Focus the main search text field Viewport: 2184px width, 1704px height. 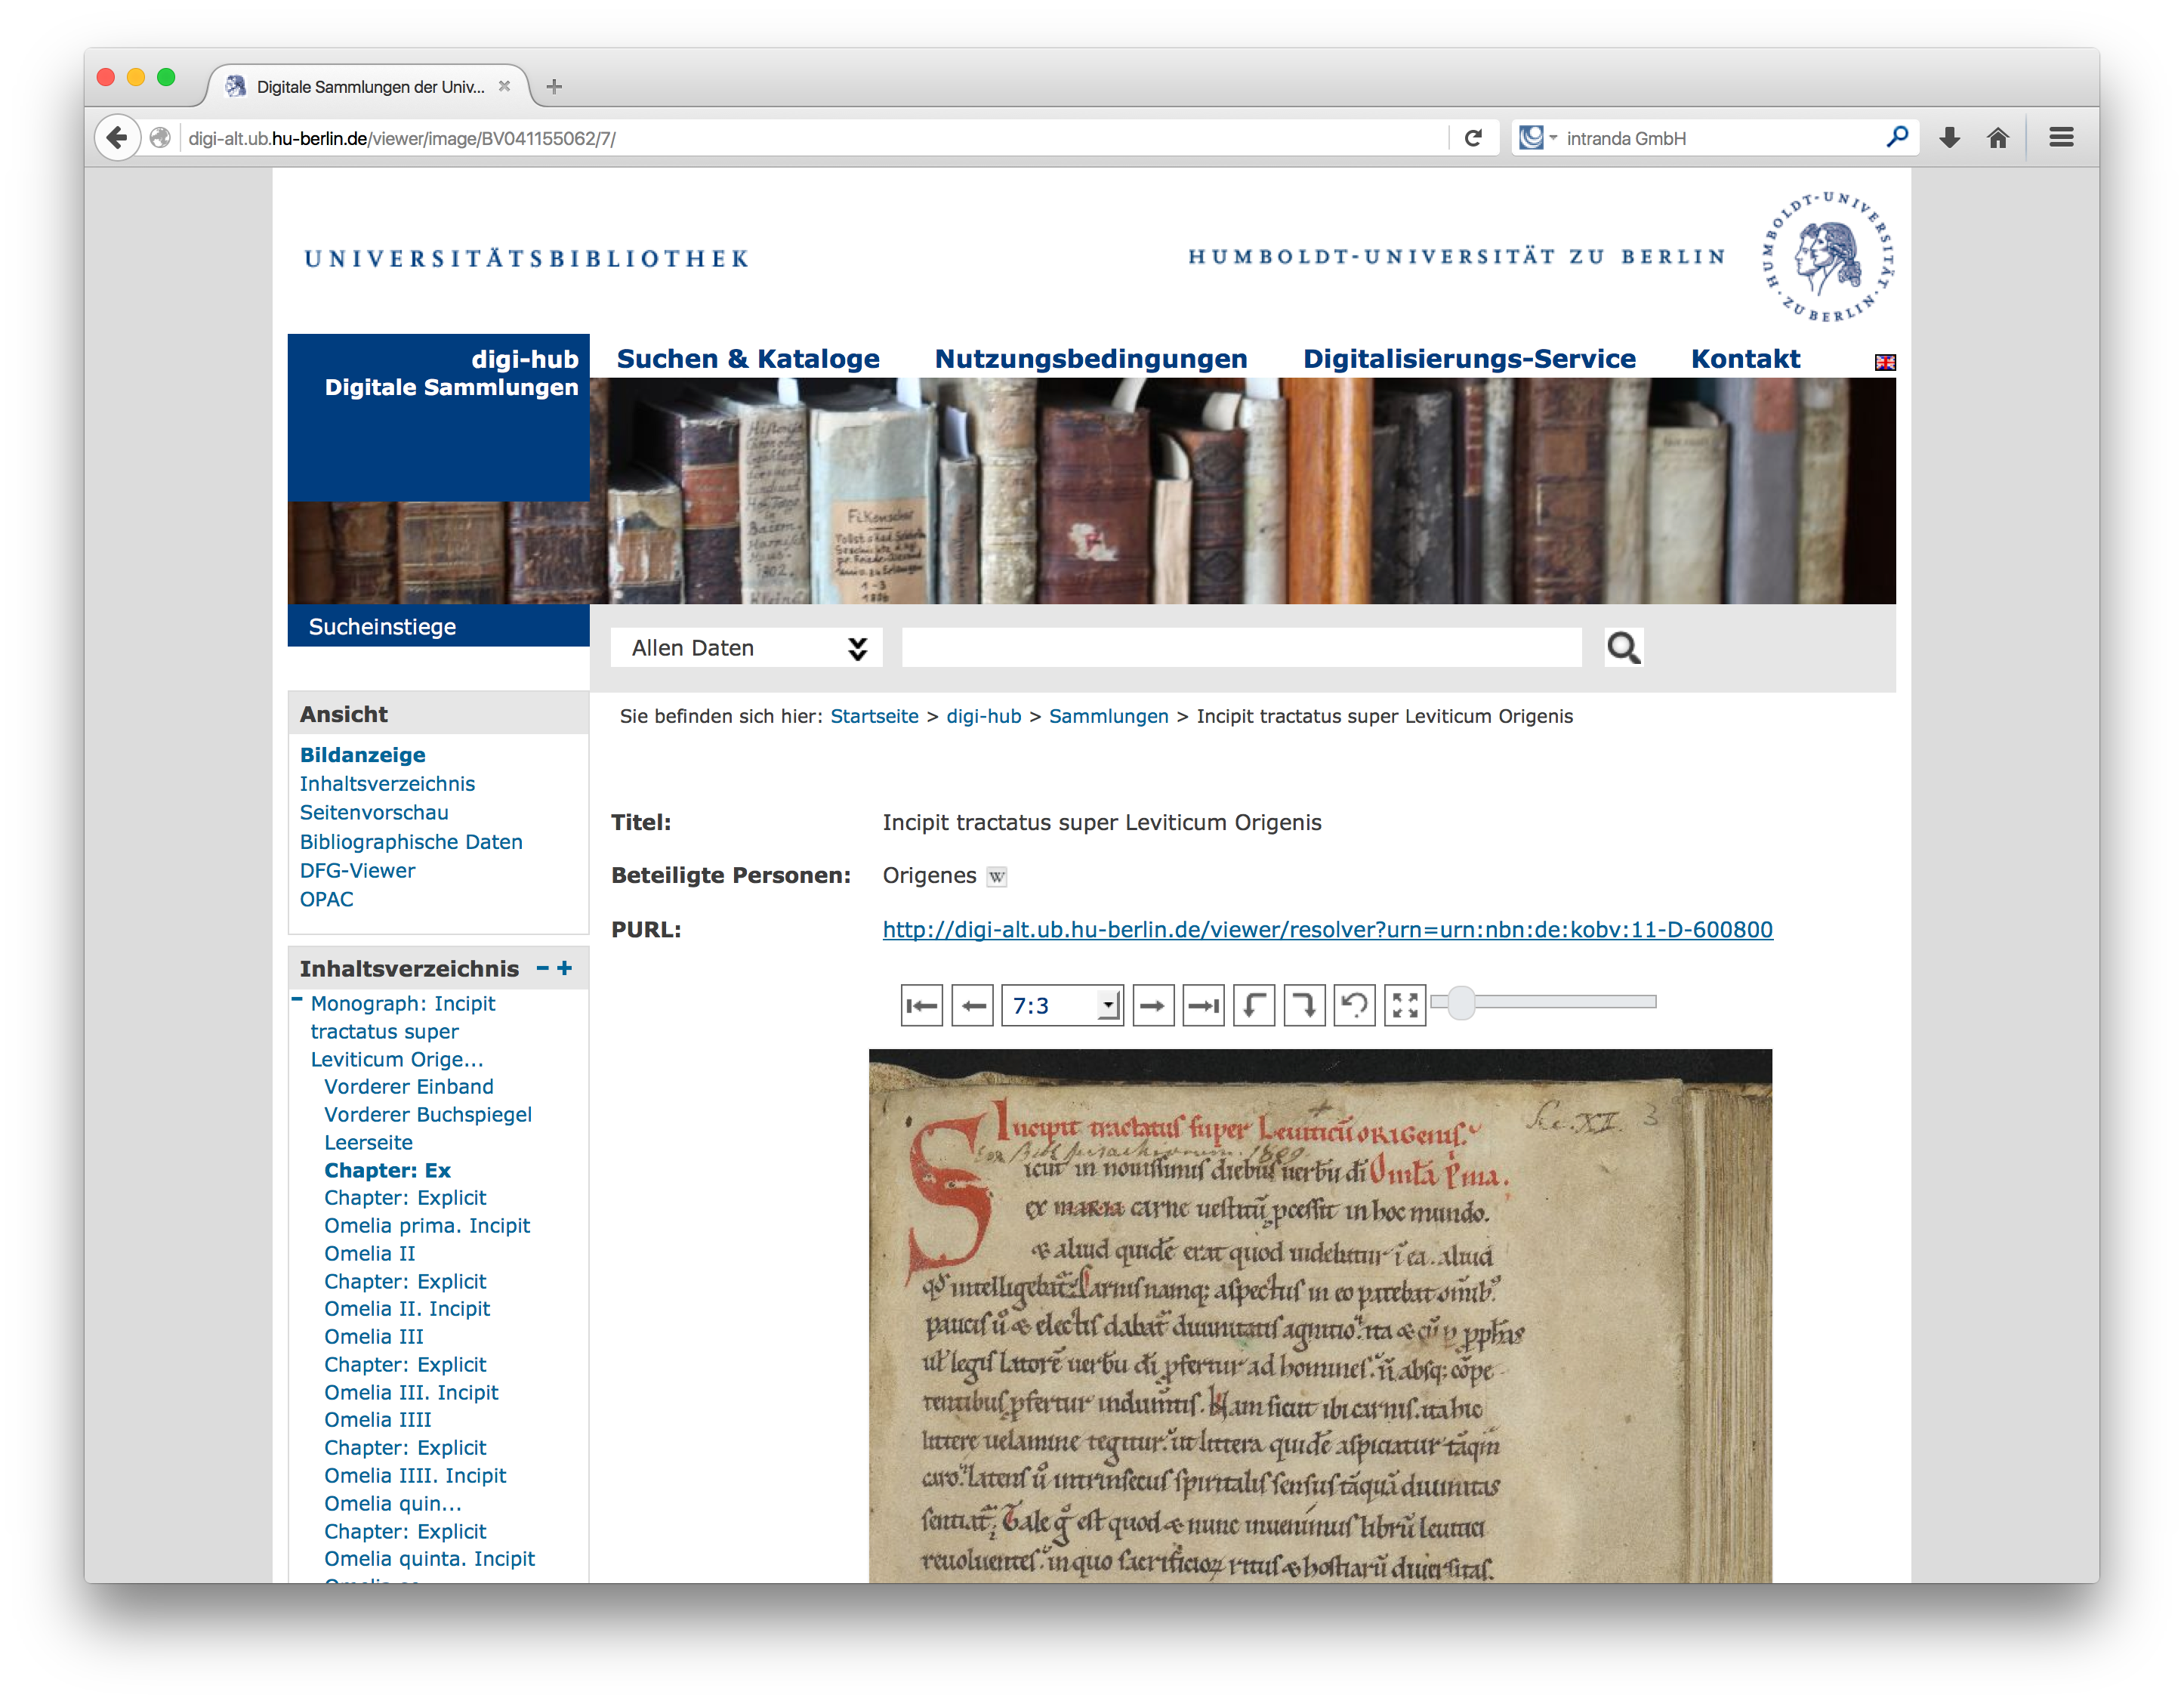coord(1241,648)
